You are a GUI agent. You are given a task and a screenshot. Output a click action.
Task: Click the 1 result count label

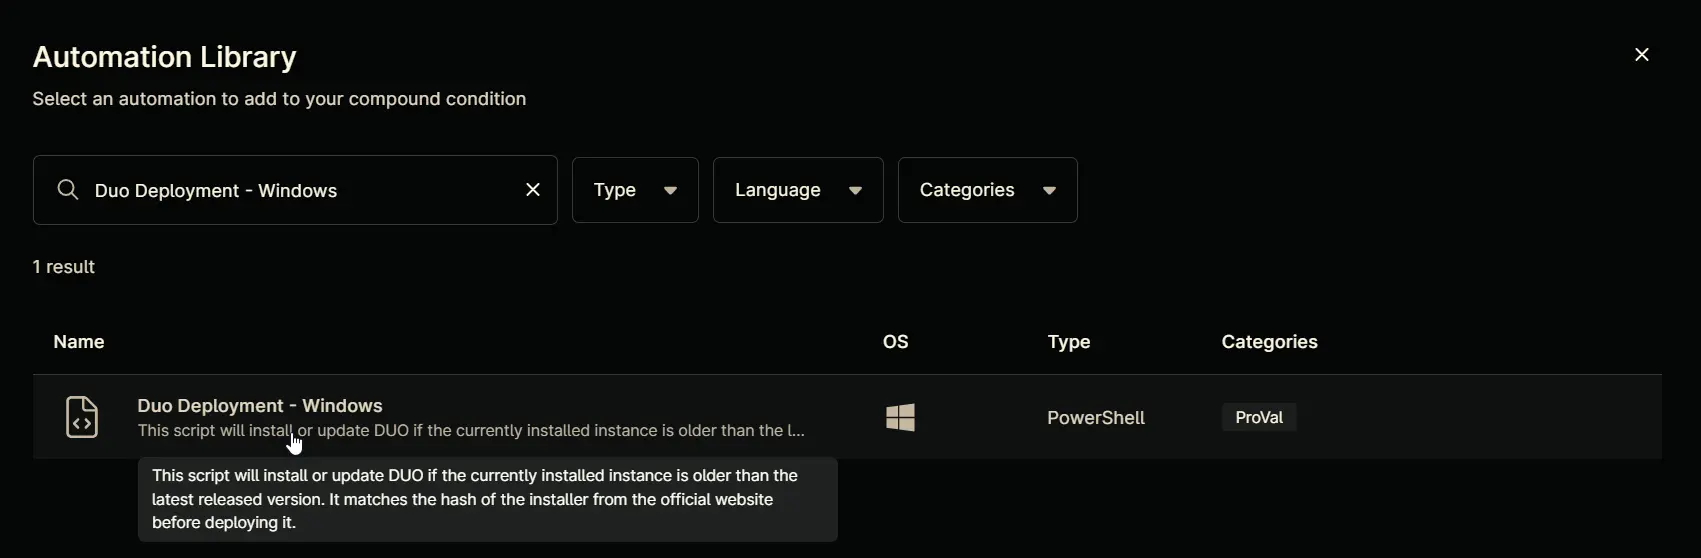coord(64,267)
